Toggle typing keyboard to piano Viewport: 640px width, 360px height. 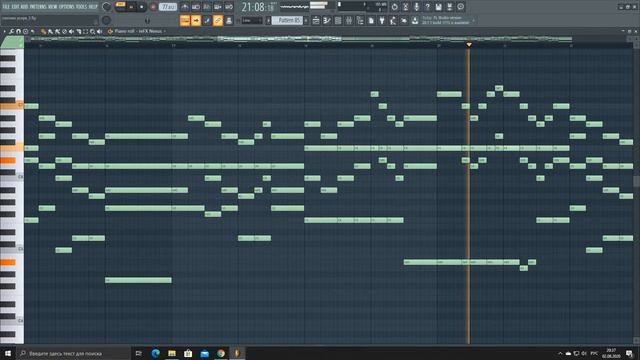coord(185,20)
